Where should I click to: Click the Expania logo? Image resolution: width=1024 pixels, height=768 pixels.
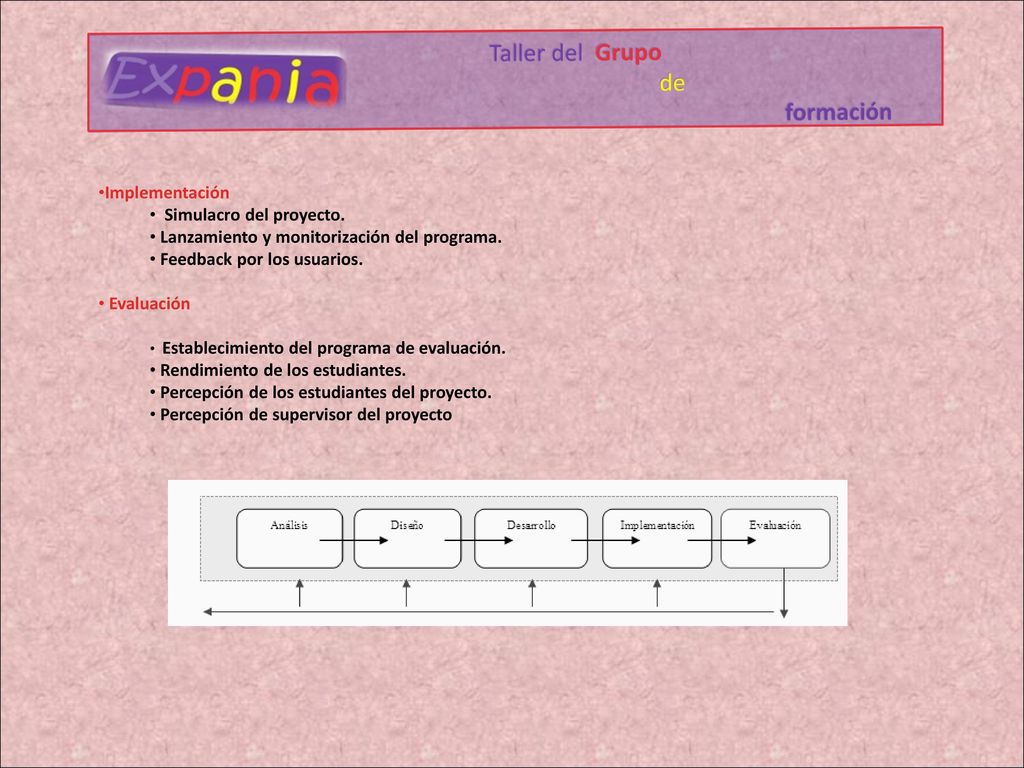(224, 81)
